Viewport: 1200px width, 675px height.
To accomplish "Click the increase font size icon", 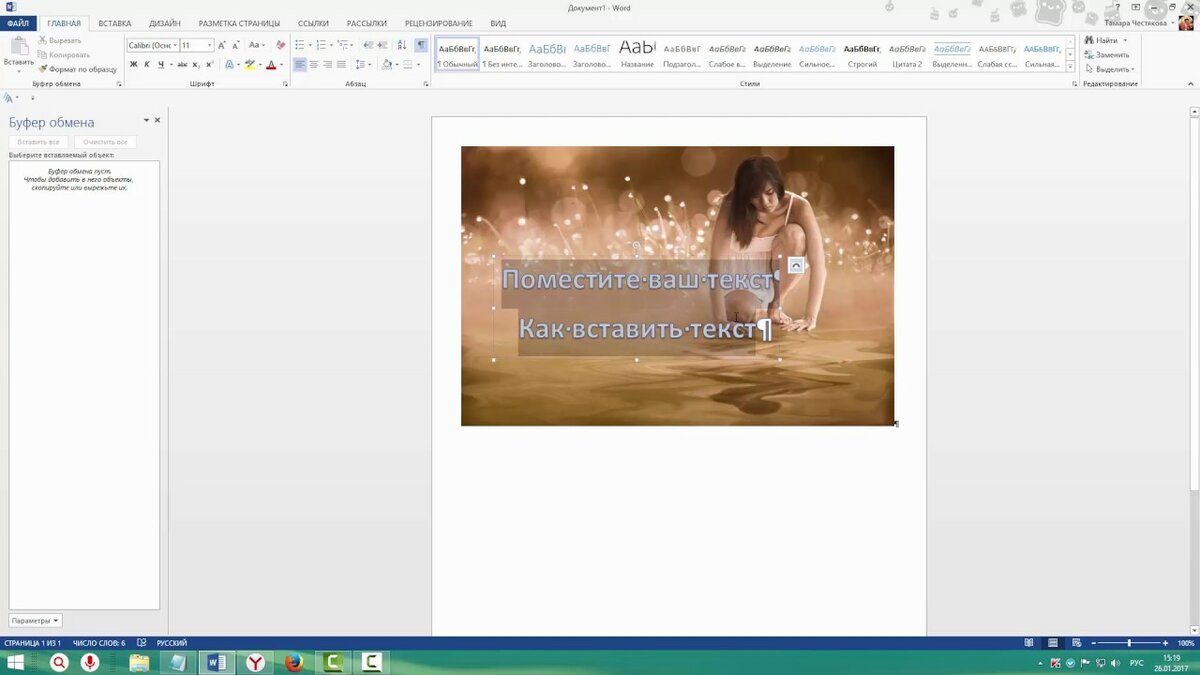I will pos(223,45).
